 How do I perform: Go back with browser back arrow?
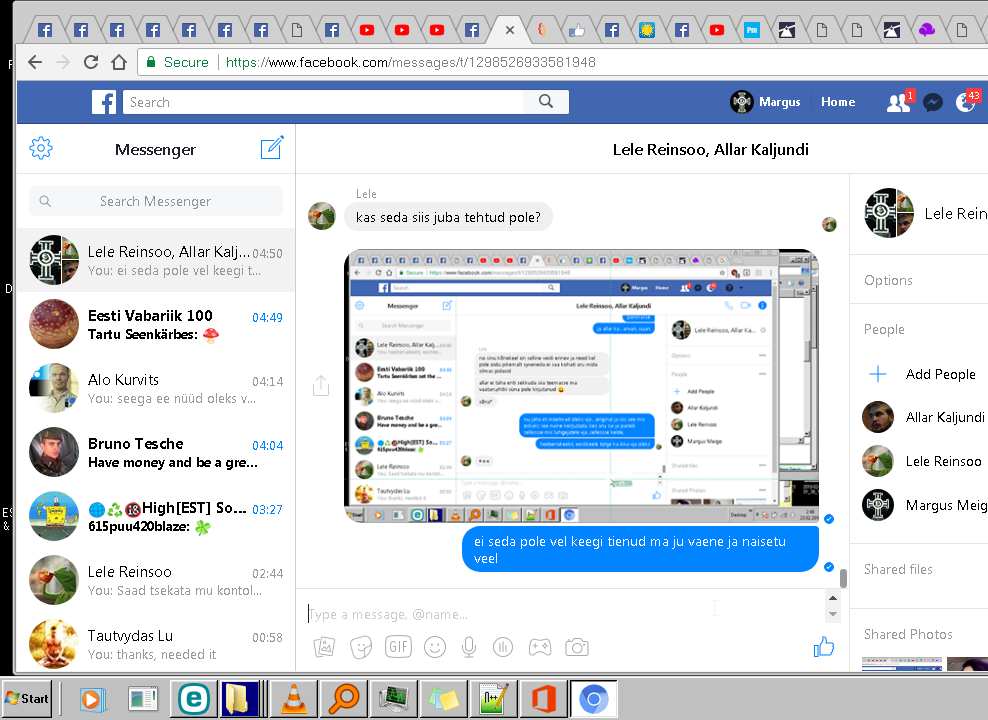(35, 62)
